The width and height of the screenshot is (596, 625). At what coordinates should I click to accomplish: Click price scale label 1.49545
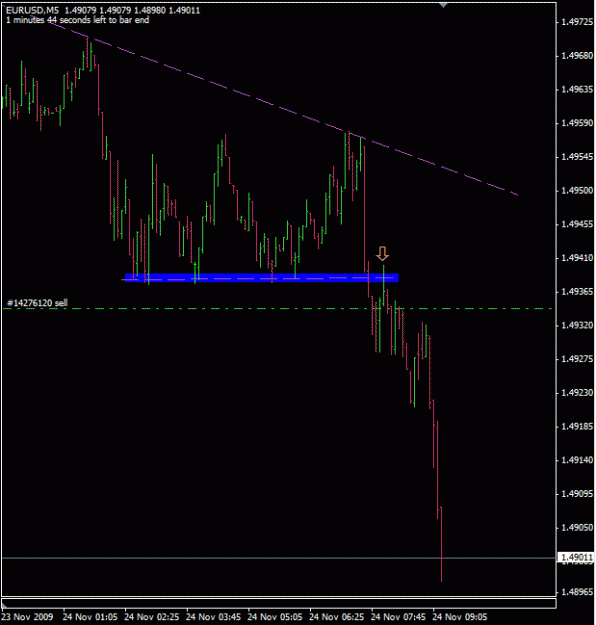pyautogui.click(x=577, y=157)
